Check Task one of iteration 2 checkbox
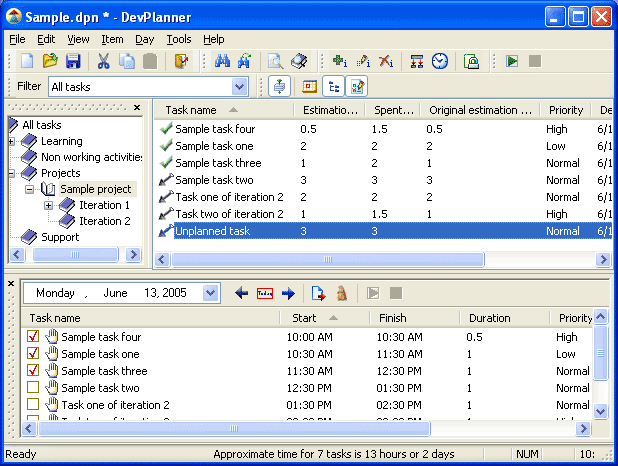 [x=33, y=404]
